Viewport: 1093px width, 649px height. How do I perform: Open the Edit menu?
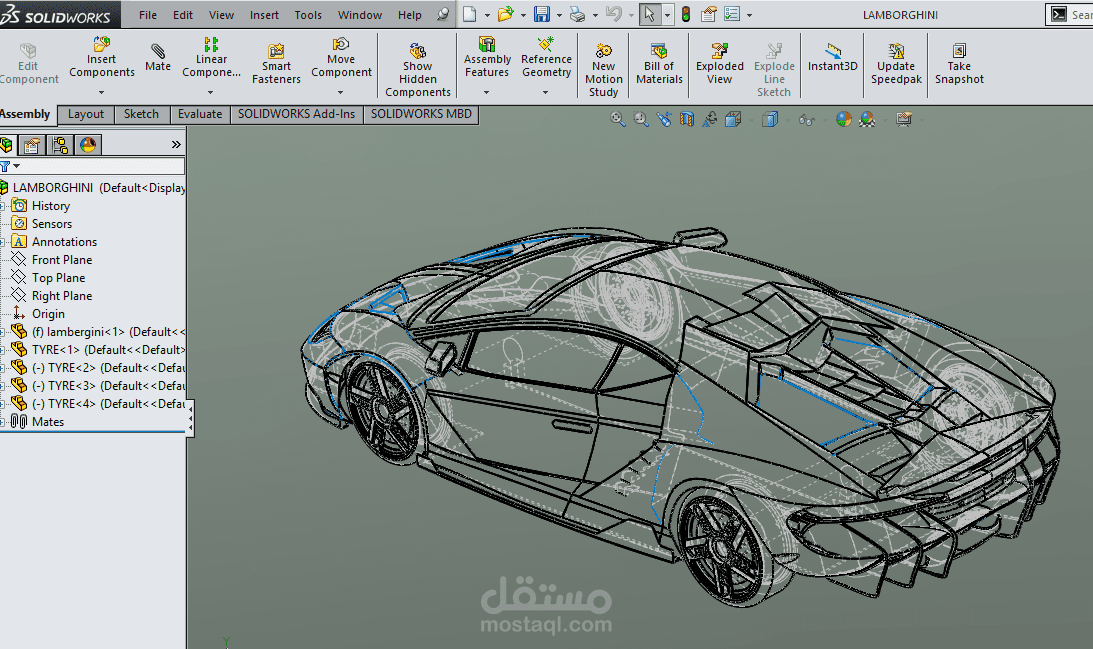[183, 15]
